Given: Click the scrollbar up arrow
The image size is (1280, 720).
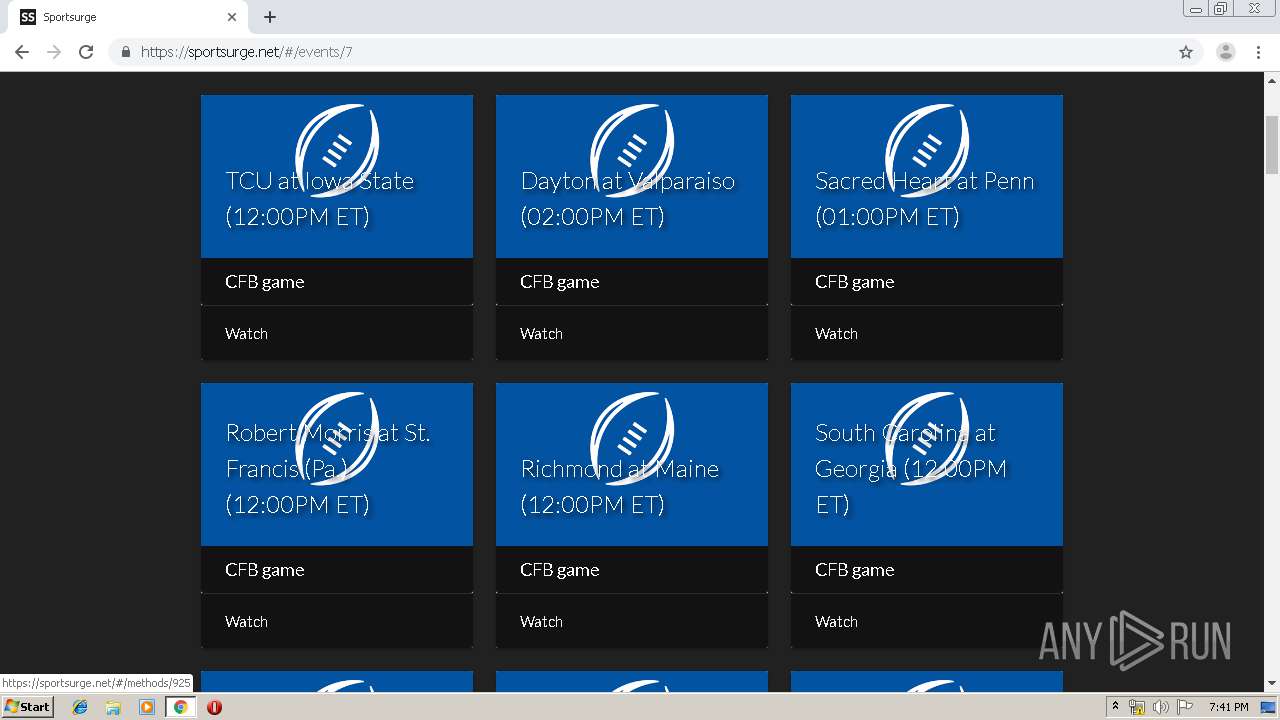Looking at the screenshot, I should pos(1272,80).
